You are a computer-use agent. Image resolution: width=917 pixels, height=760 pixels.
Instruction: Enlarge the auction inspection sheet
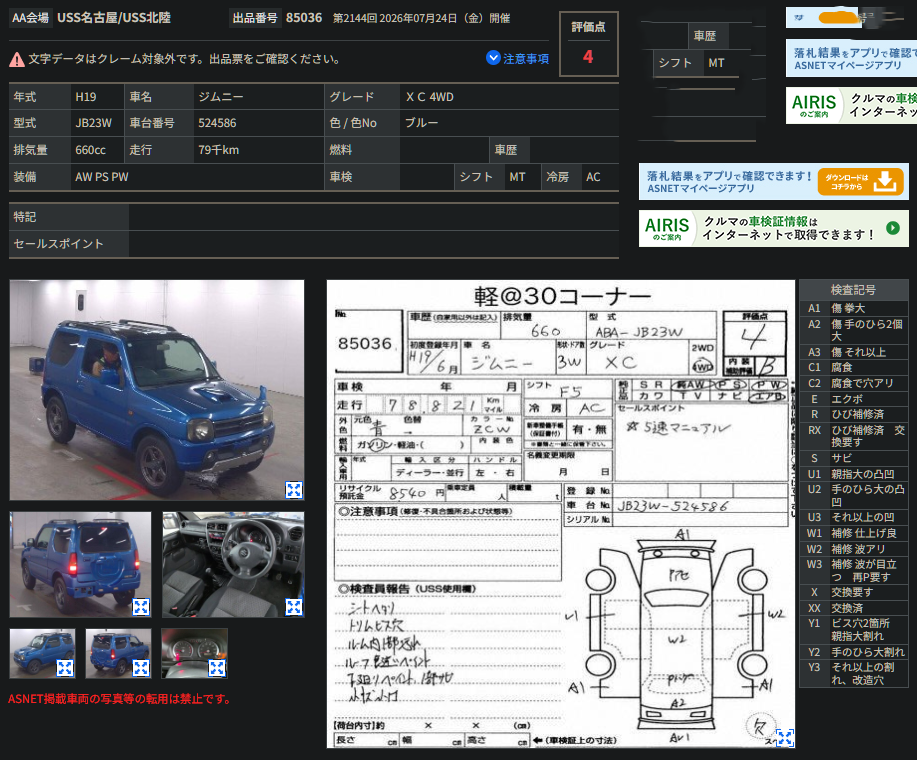coord(784,738)
